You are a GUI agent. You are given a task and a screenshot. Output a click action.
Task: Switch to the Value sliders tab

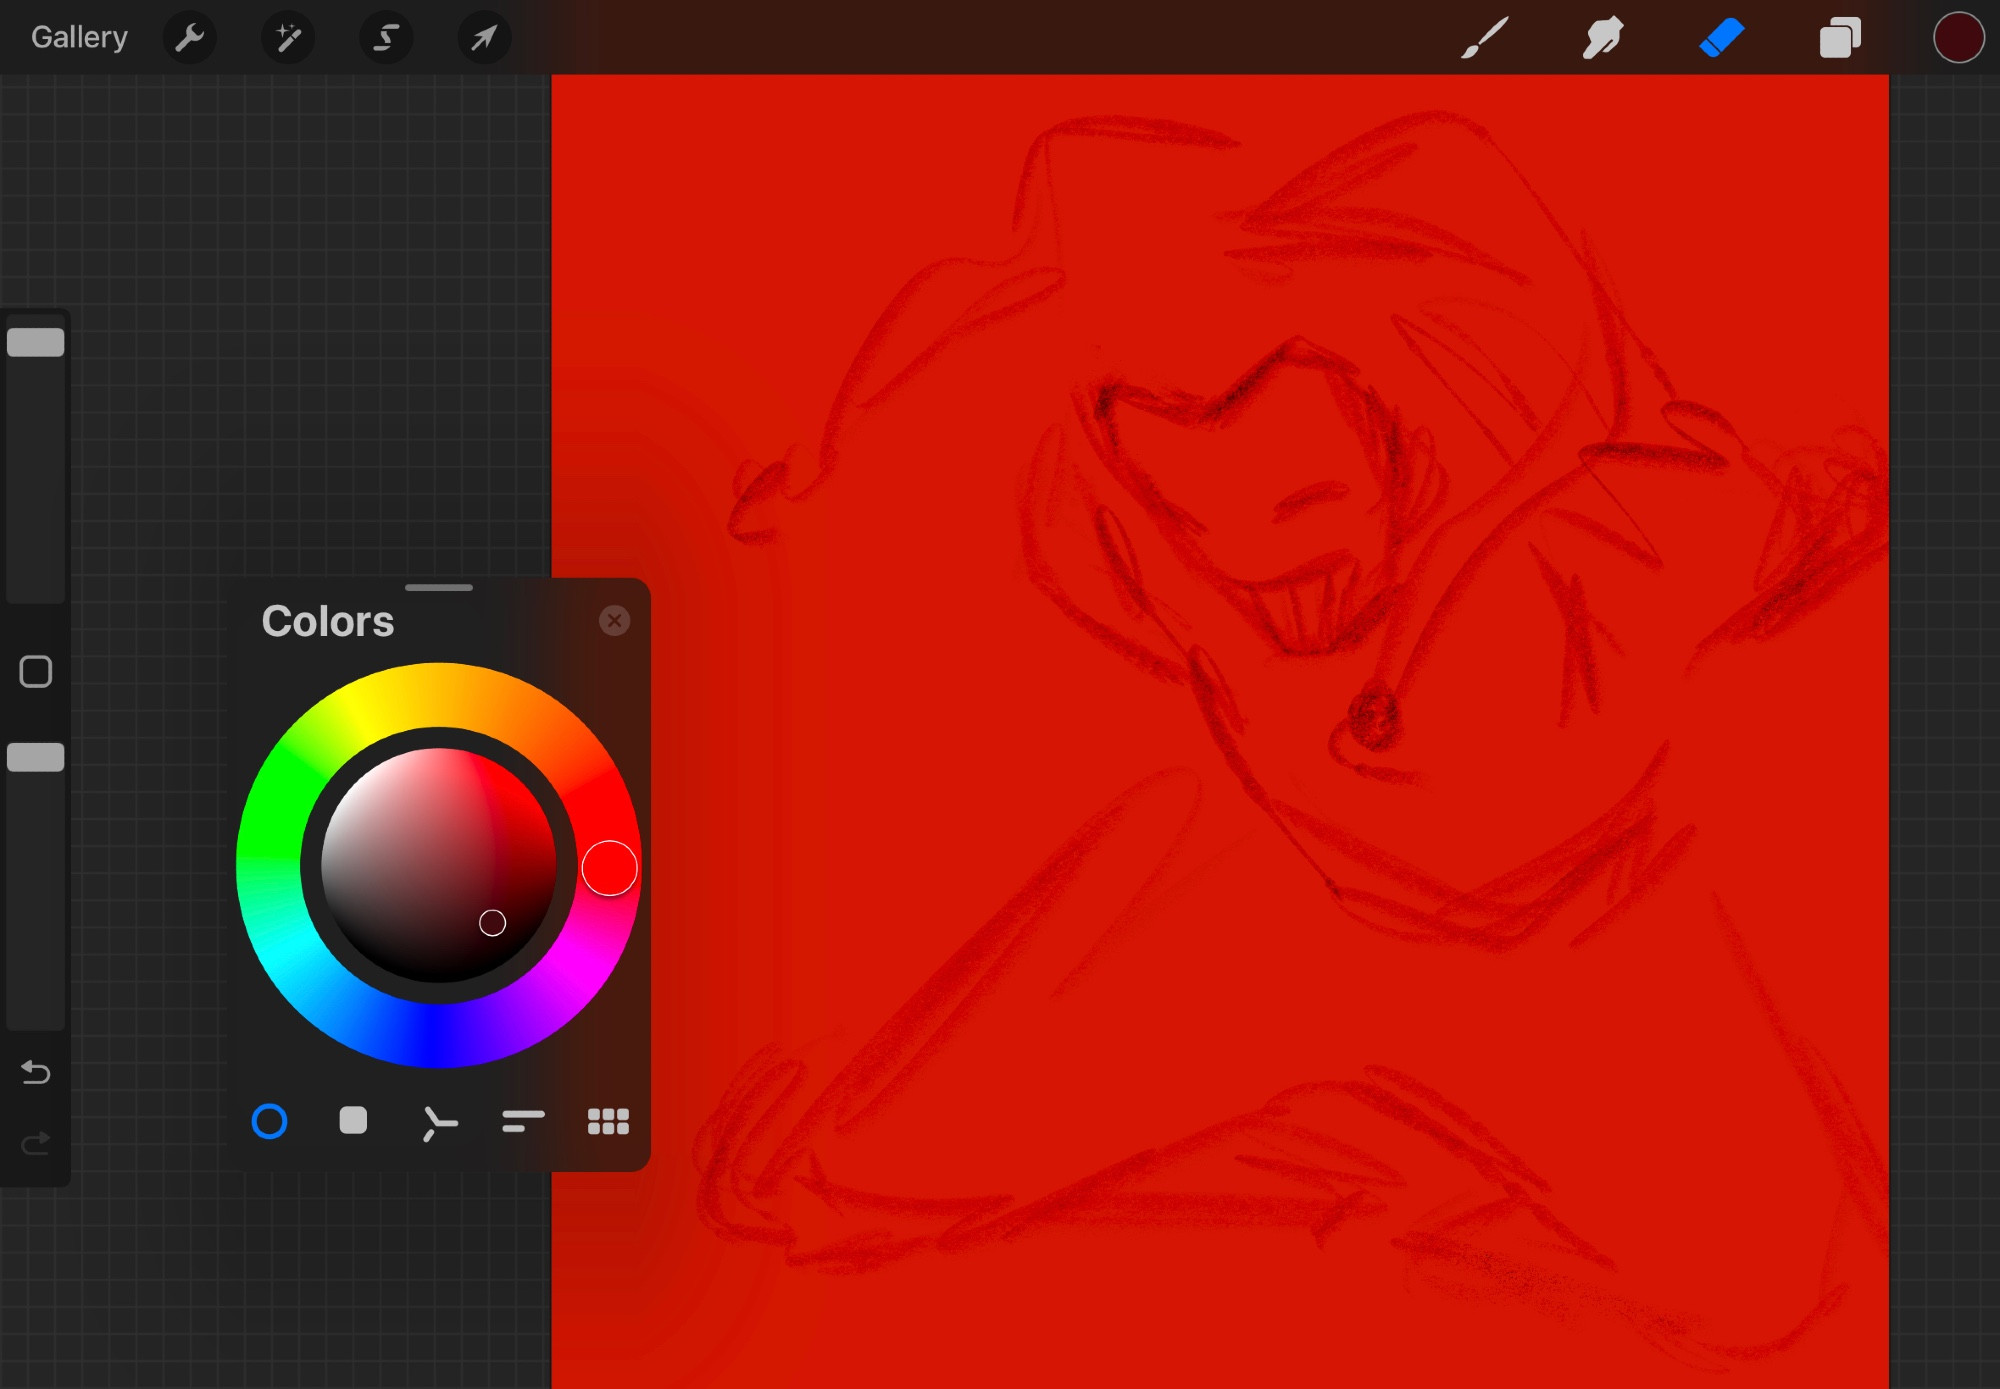pos(523,1122)
